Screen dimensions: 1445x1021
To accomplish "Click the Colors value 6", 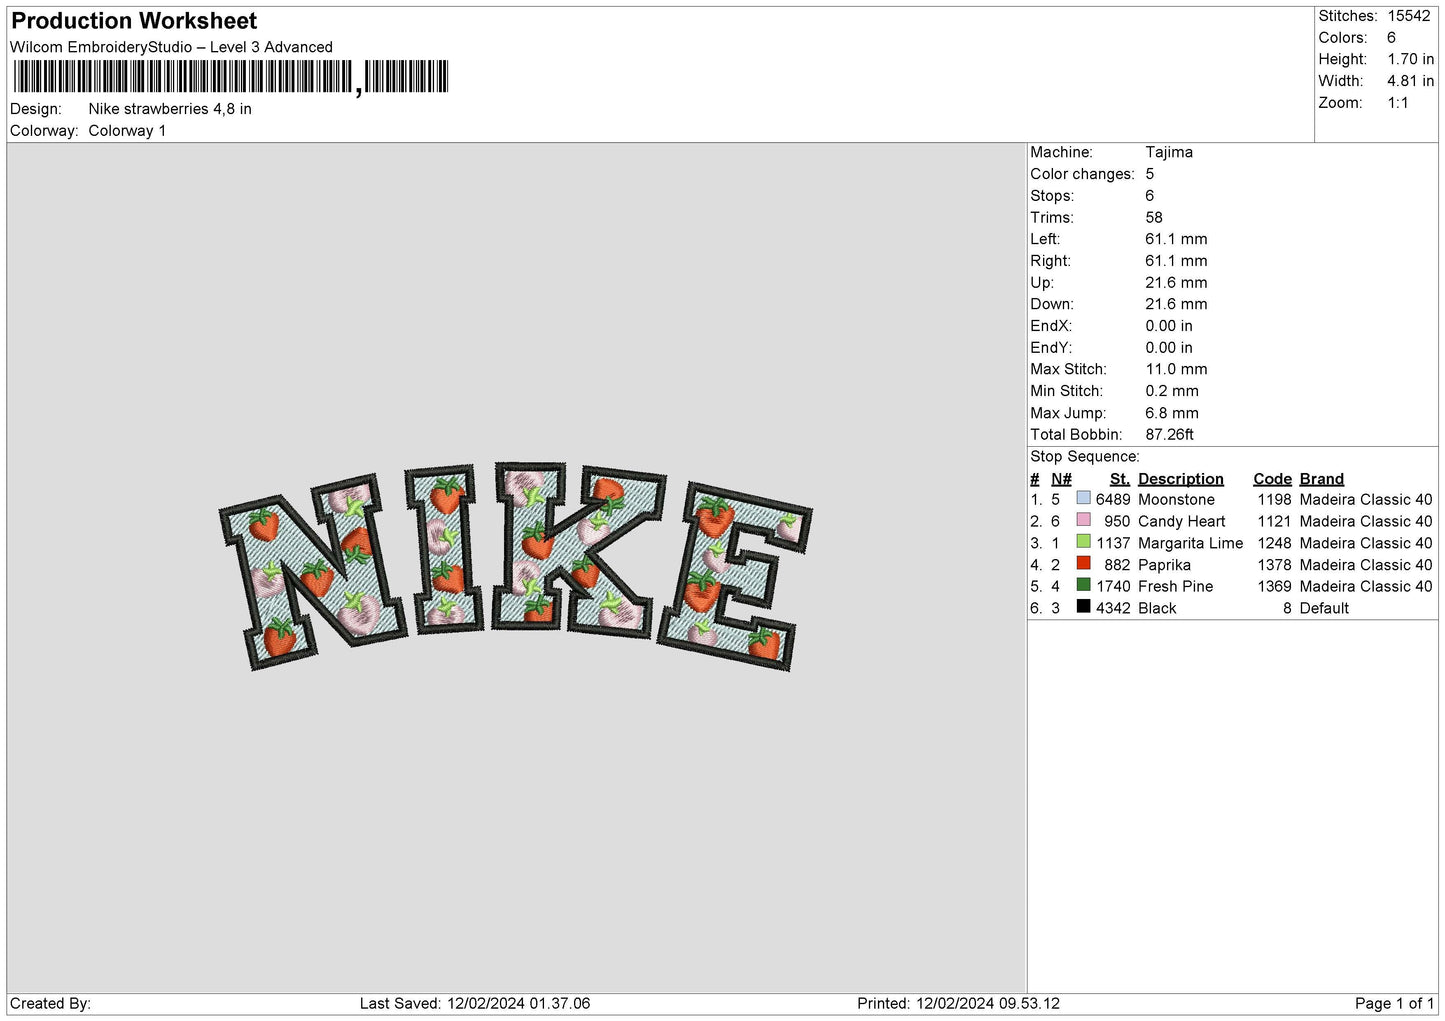I will pos(1391,38).
